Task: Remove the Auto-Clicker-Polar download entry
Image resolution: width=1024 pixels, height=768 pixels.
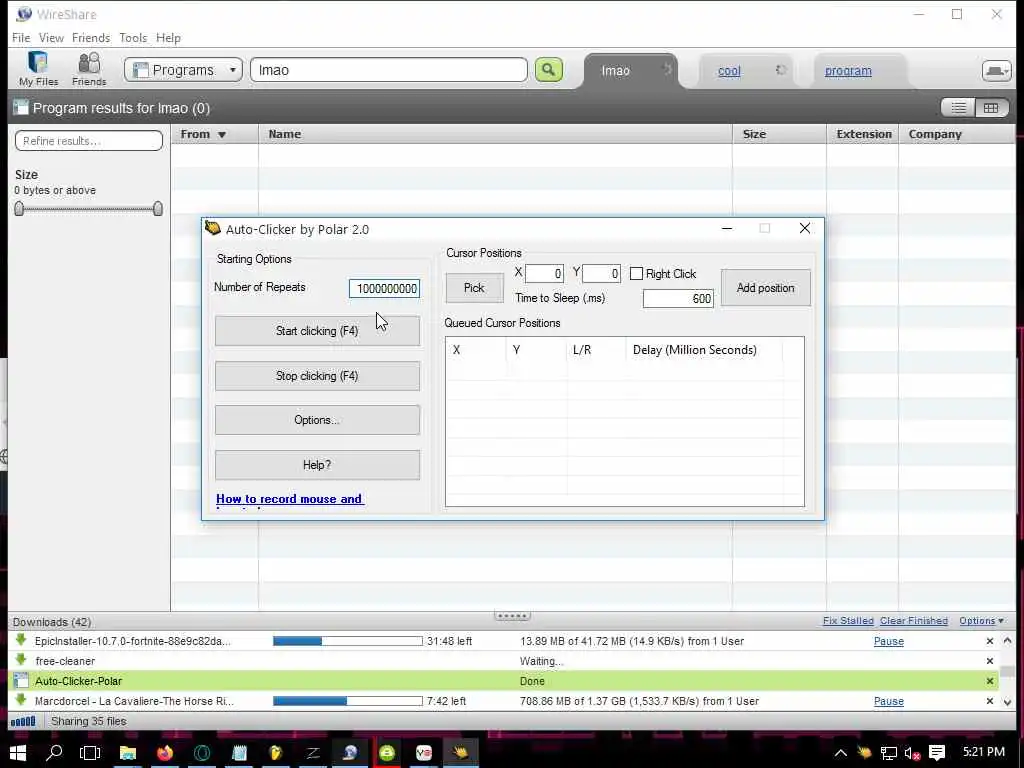Action: pyautogui.click(x=989, y=681)
